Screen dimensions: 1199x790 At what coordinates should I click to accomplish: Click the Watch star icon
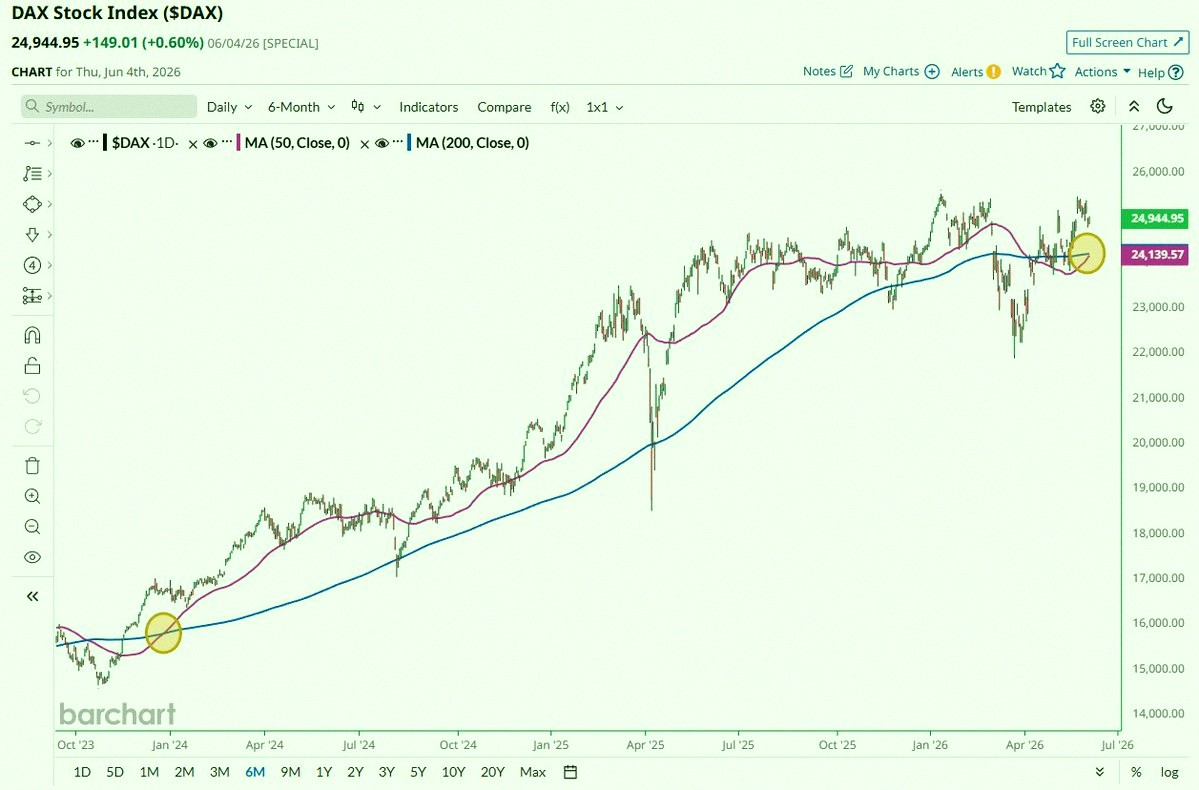point(1058,71)
